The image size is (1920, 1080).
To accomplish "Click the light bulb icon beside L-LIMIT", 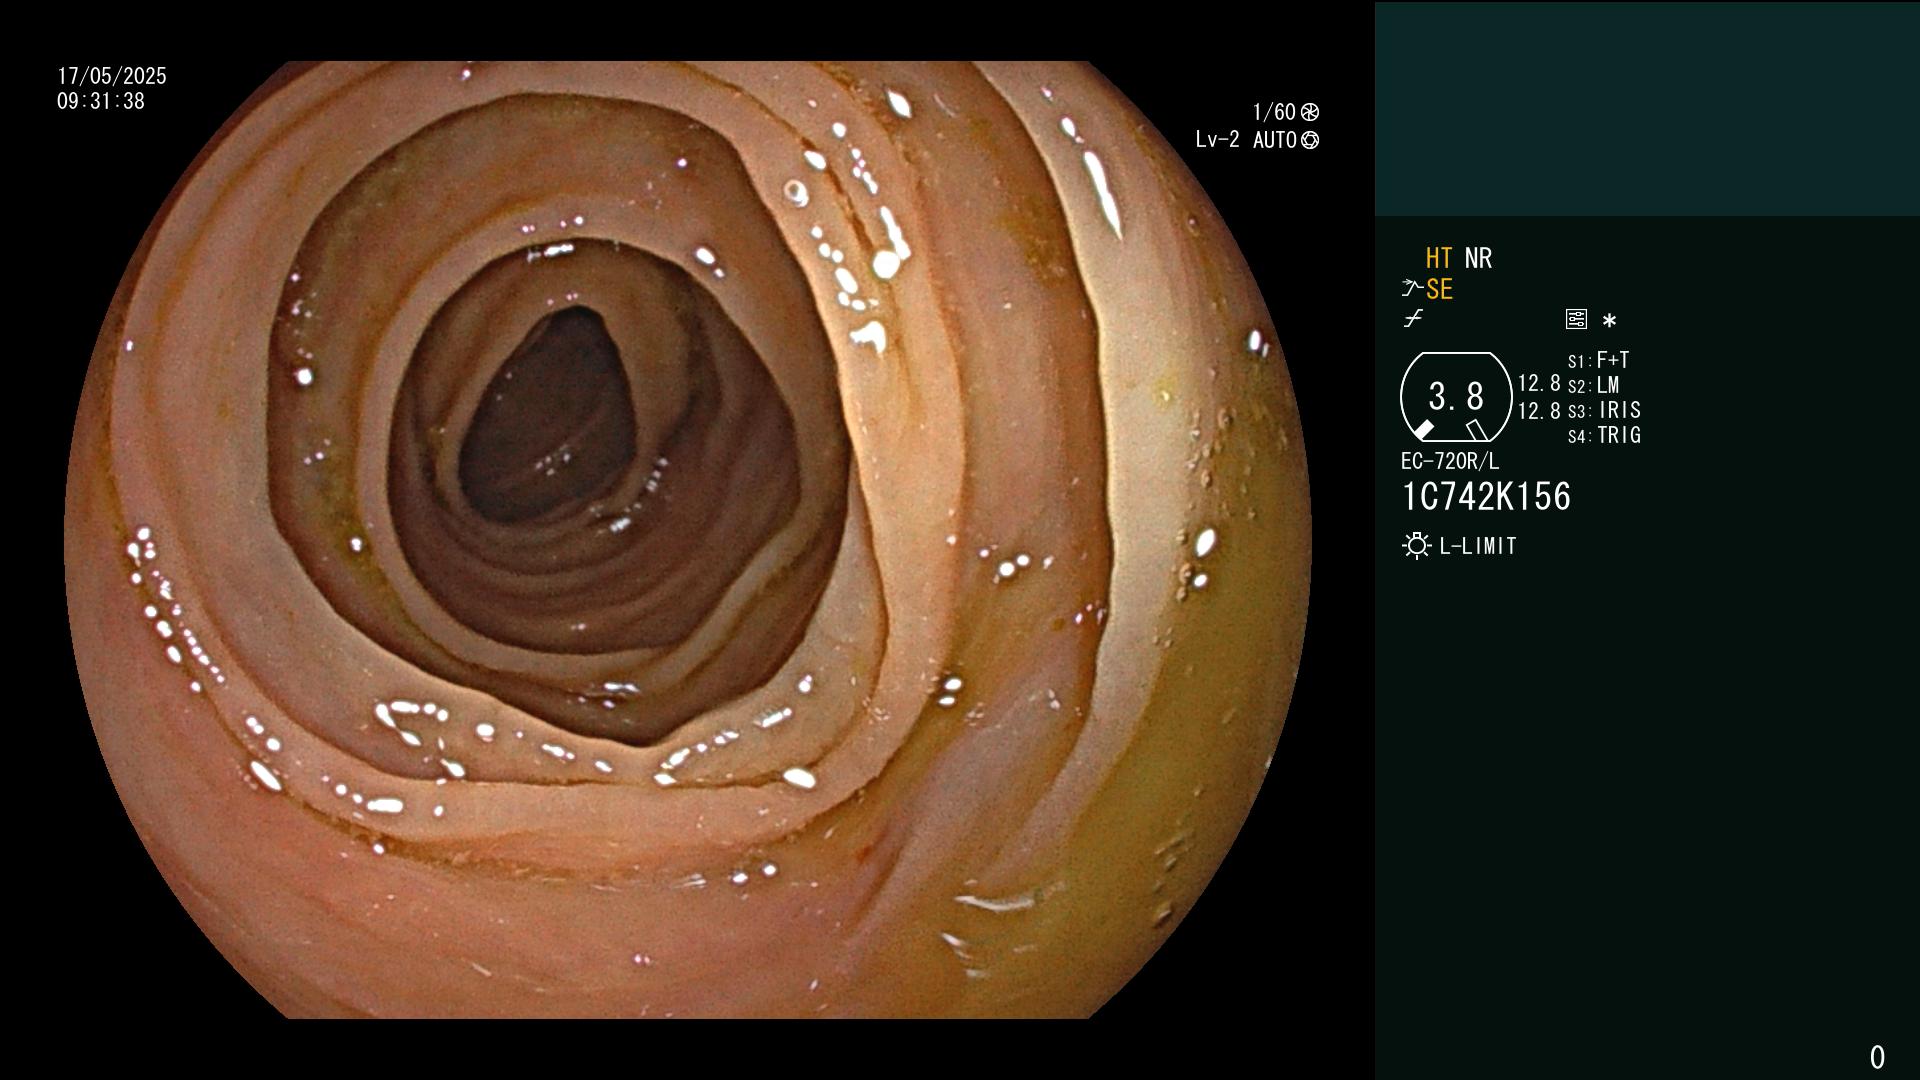I will pos(1416,546).
